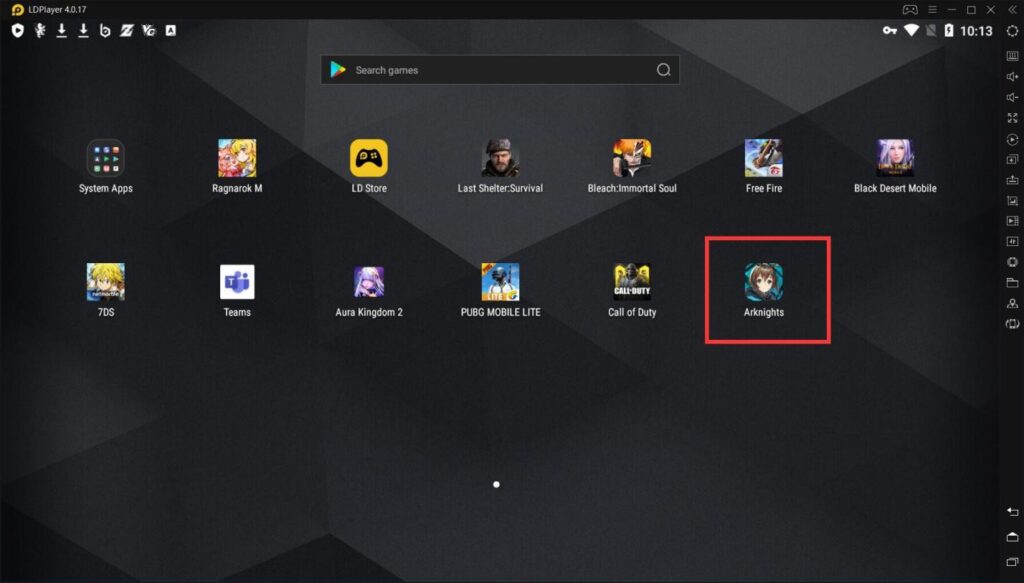Click shake/rotate device icon in sidebar
Screen dimensions: 1024x583
(1012, 324)
